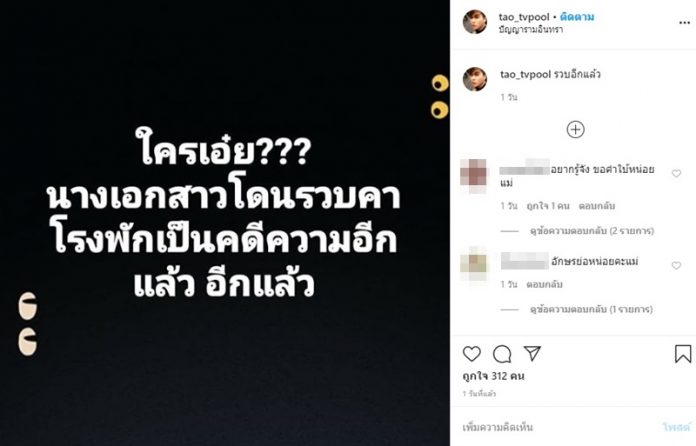696x446 pixels.
Task: Open tao_tvpool username in header
Action: pos(524,17)
